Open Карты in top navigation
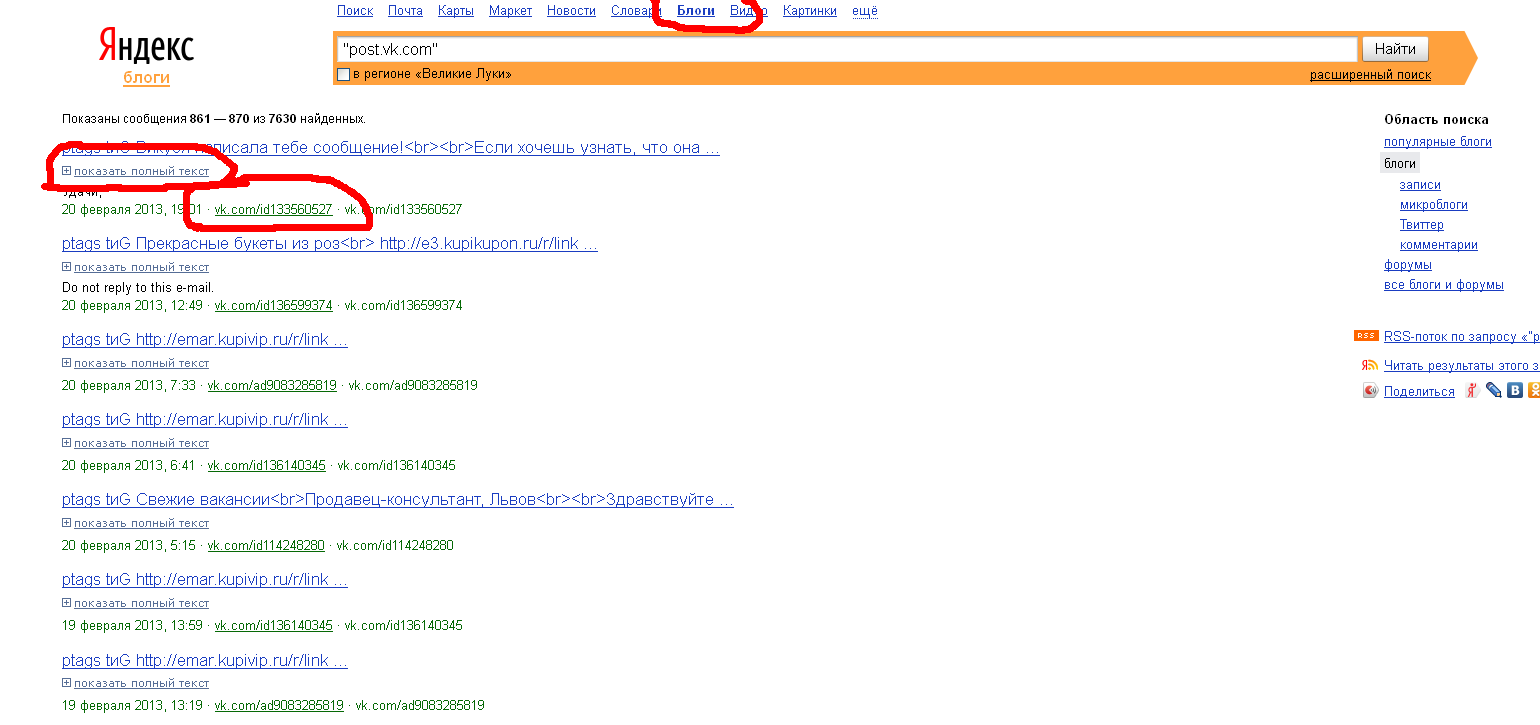1540x725 pixels. pos(456,11)
